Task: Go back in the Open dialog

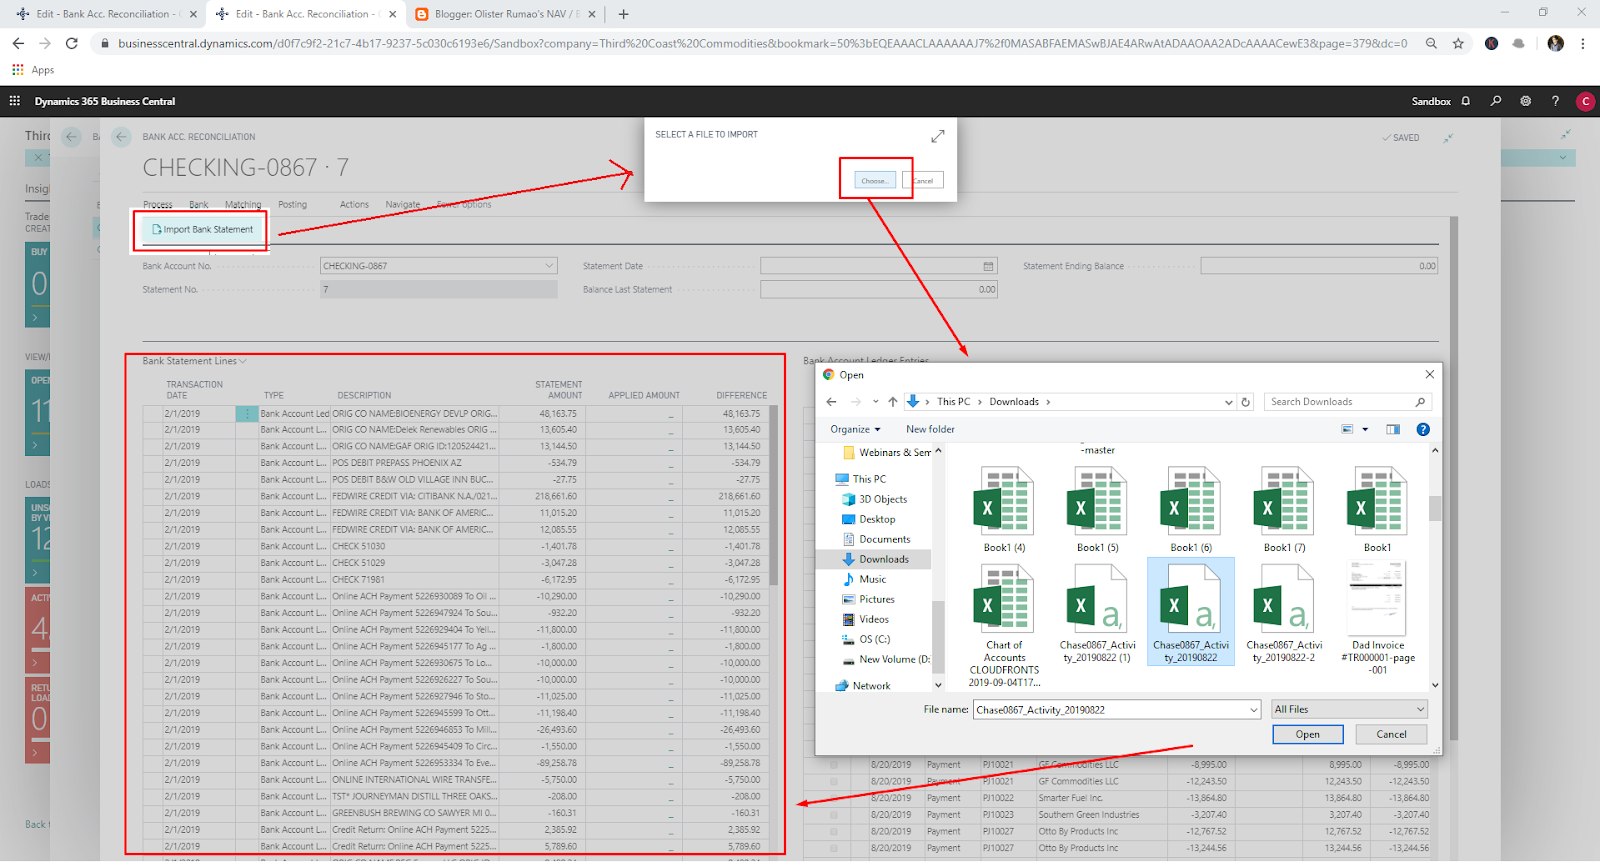Action: (831, 402)
